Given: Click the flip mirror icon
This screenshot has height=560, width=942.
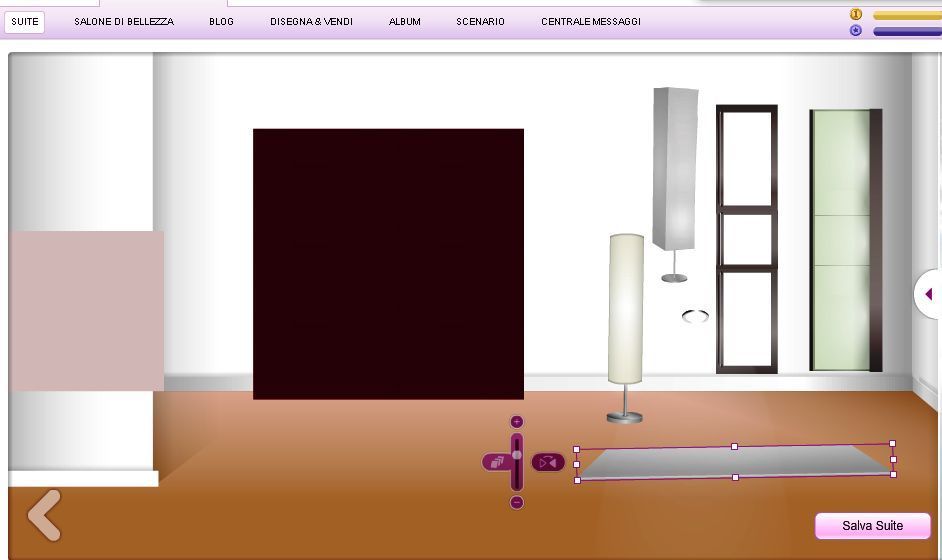Looking at the screenshot, I should click(x=548, y=462).
